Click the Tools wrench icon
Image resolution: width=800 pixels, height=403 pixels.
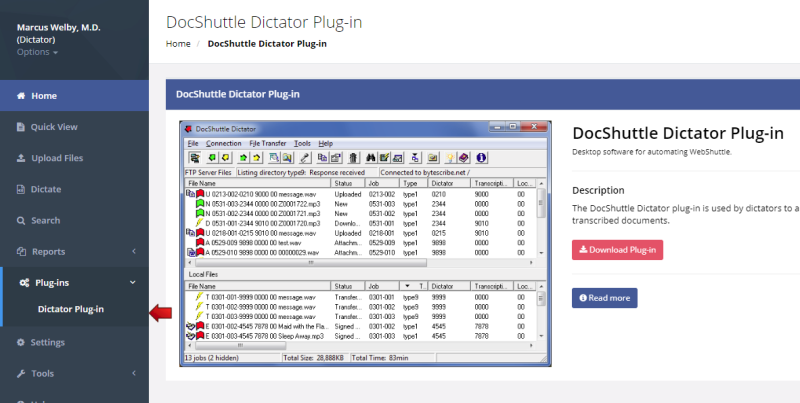(x=21, y=373)
